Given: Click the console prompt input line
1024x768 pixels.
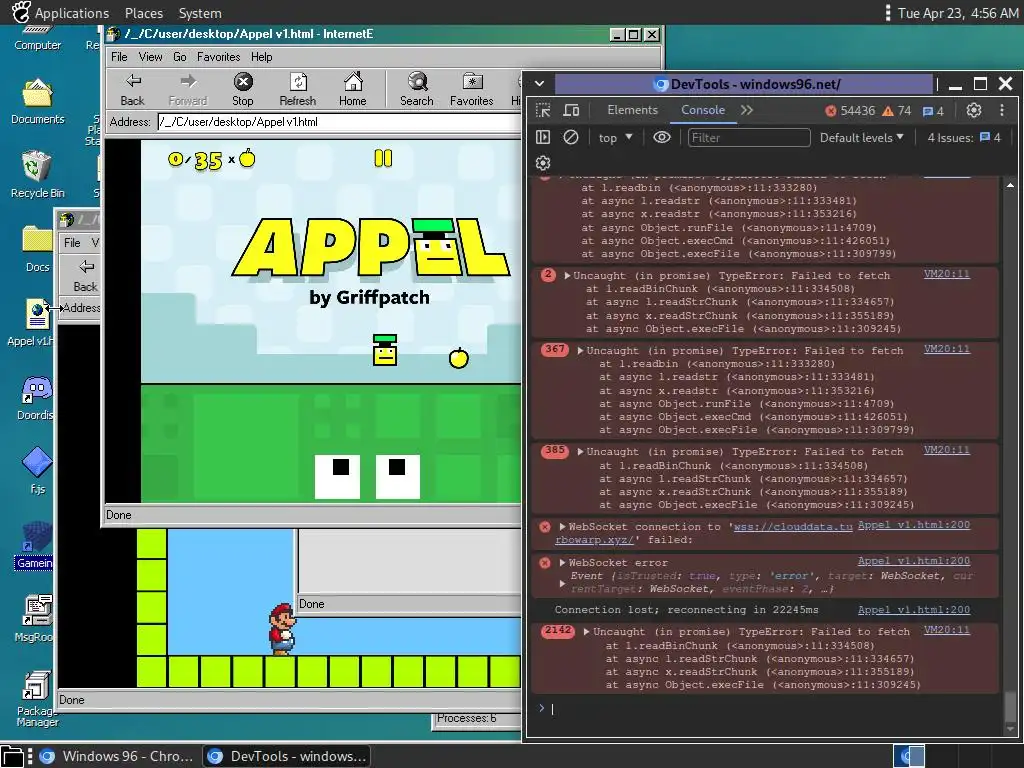Looking at the screenshot, I should [771, 709].
